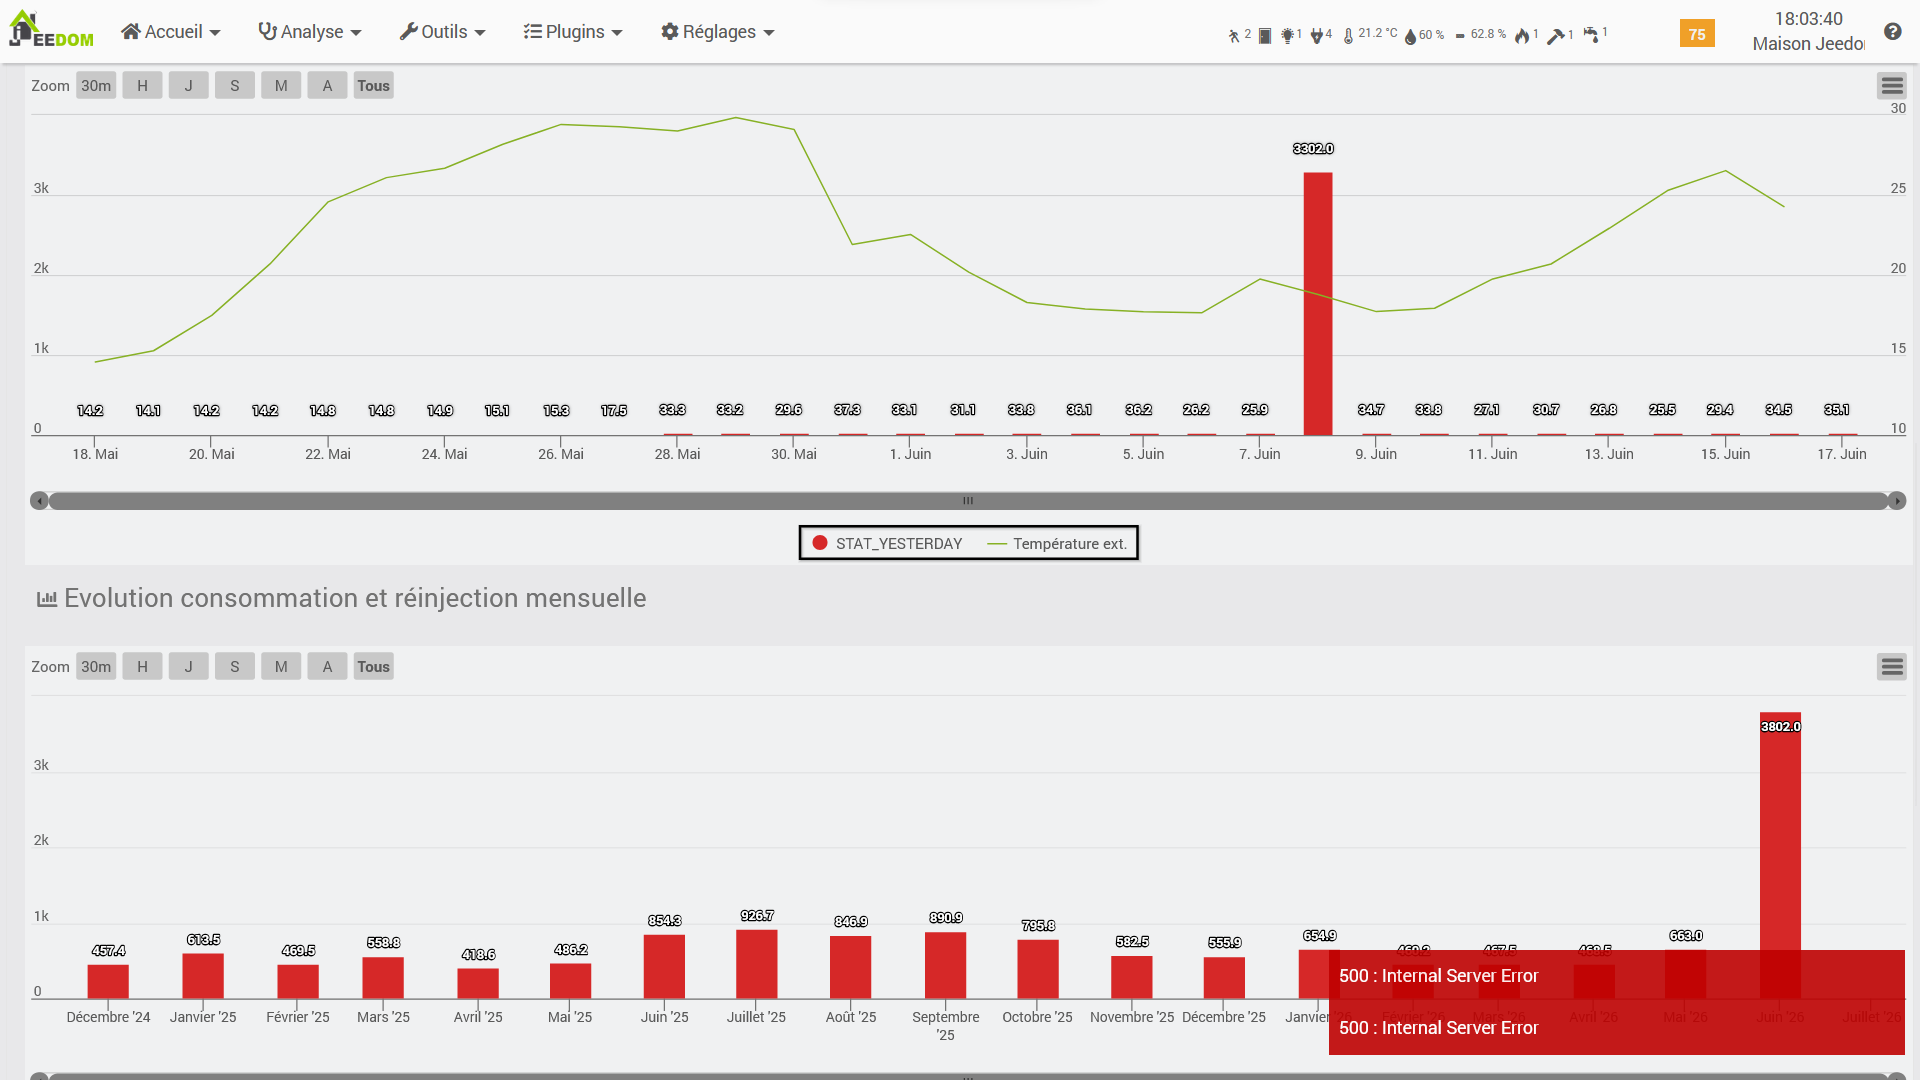1920x1080 pixels.
Task: Click the door summary icon
Action: [1265, 36]
